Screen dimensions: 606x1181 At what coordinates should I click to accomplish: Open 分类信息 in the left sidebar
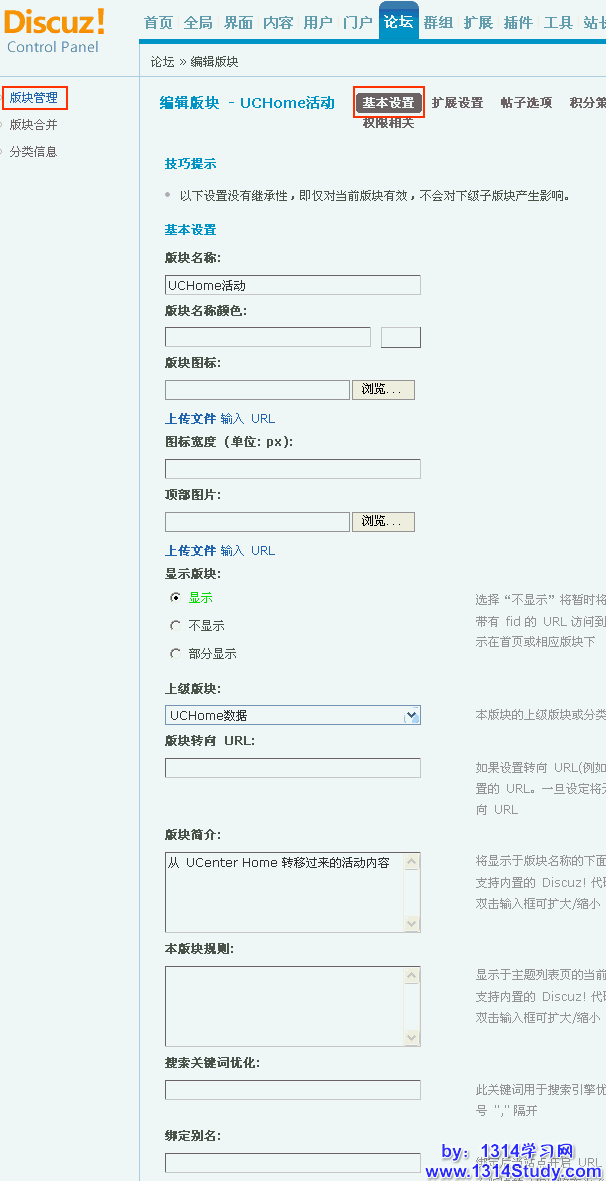(x=33, y=152)
